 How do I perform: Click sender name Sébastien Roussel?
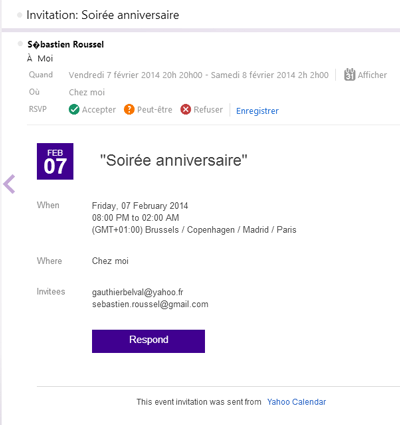coord(66,44)
